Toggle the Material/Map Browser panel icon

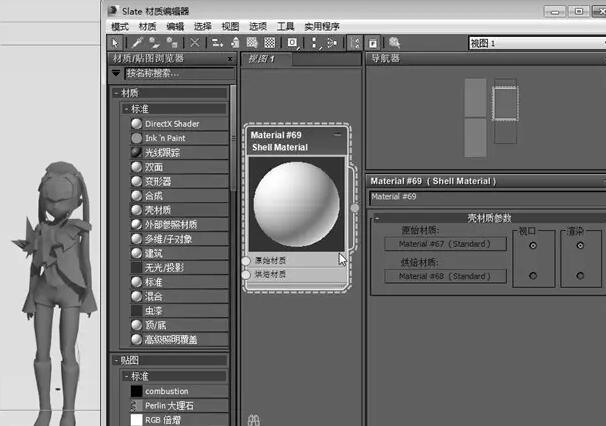355,43
